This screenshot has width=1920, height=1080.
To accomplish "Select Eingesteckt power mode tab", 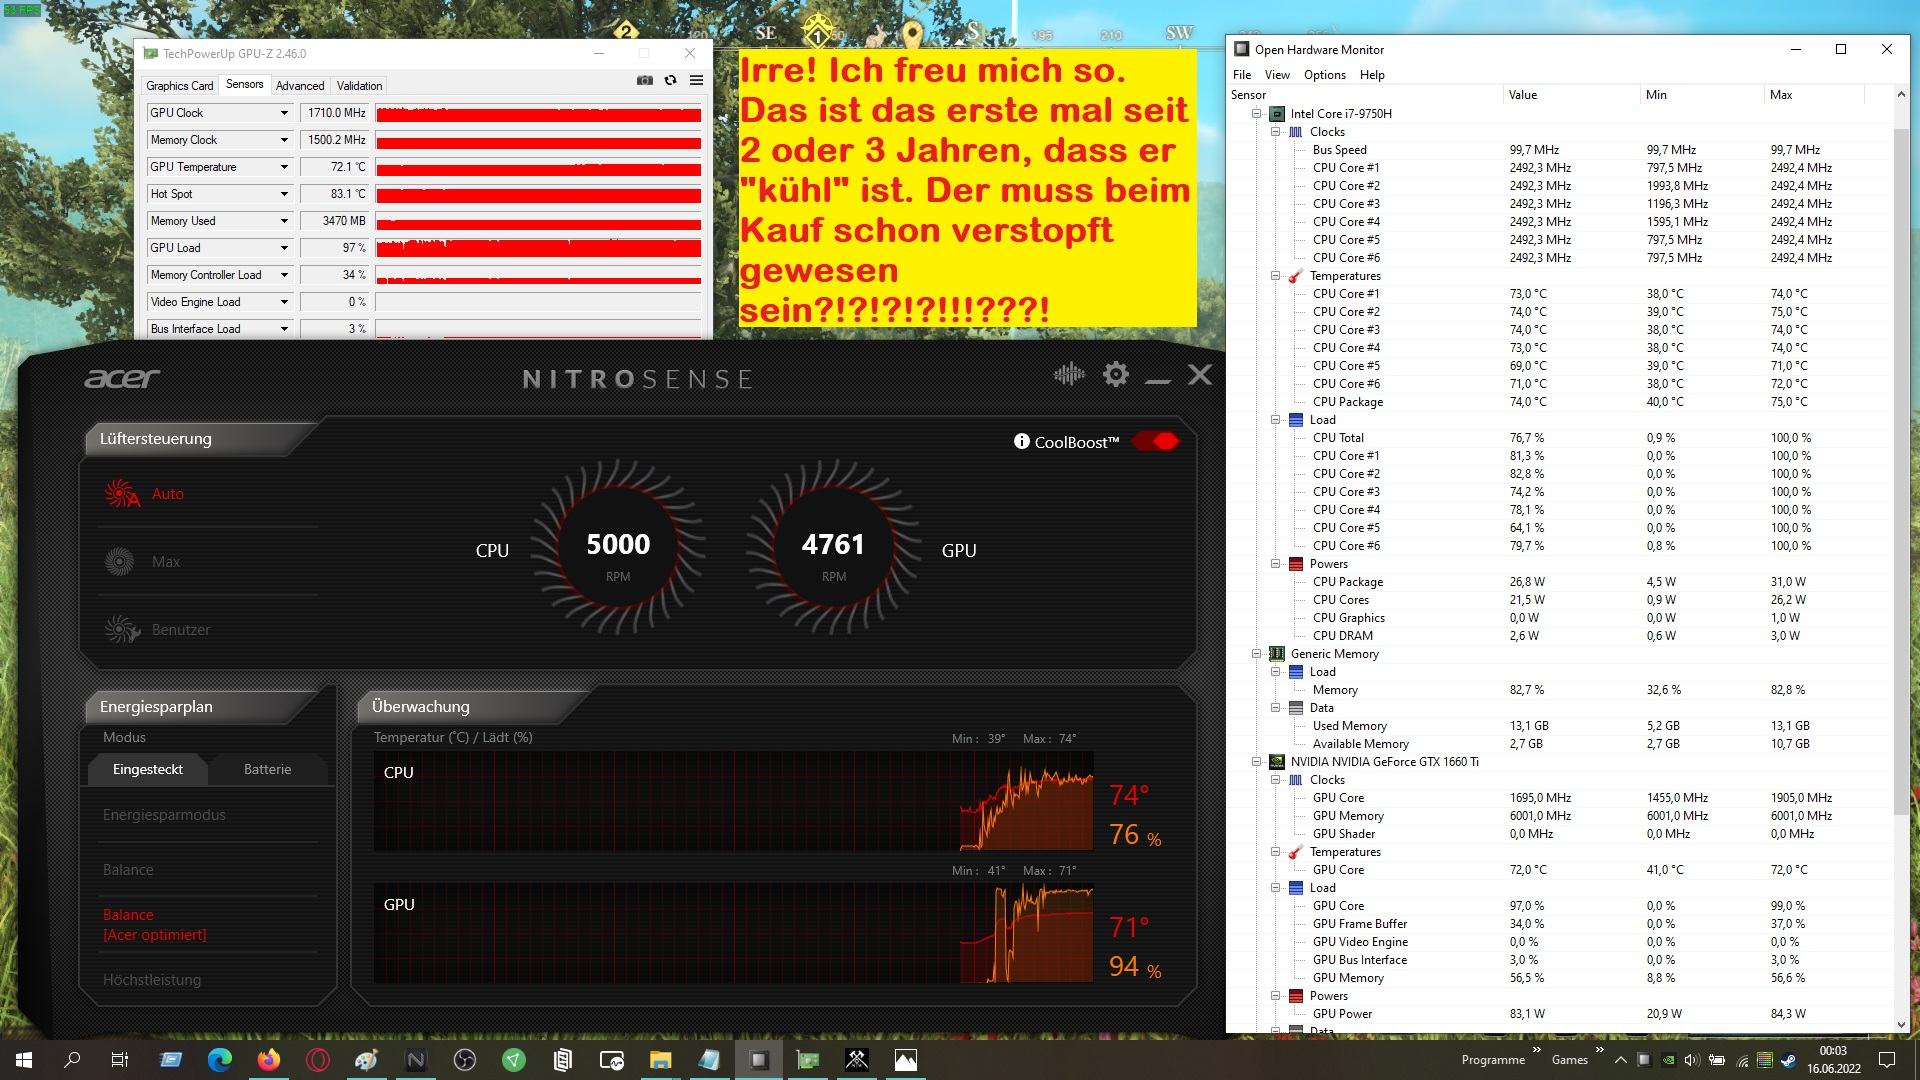I will (148, 769).
